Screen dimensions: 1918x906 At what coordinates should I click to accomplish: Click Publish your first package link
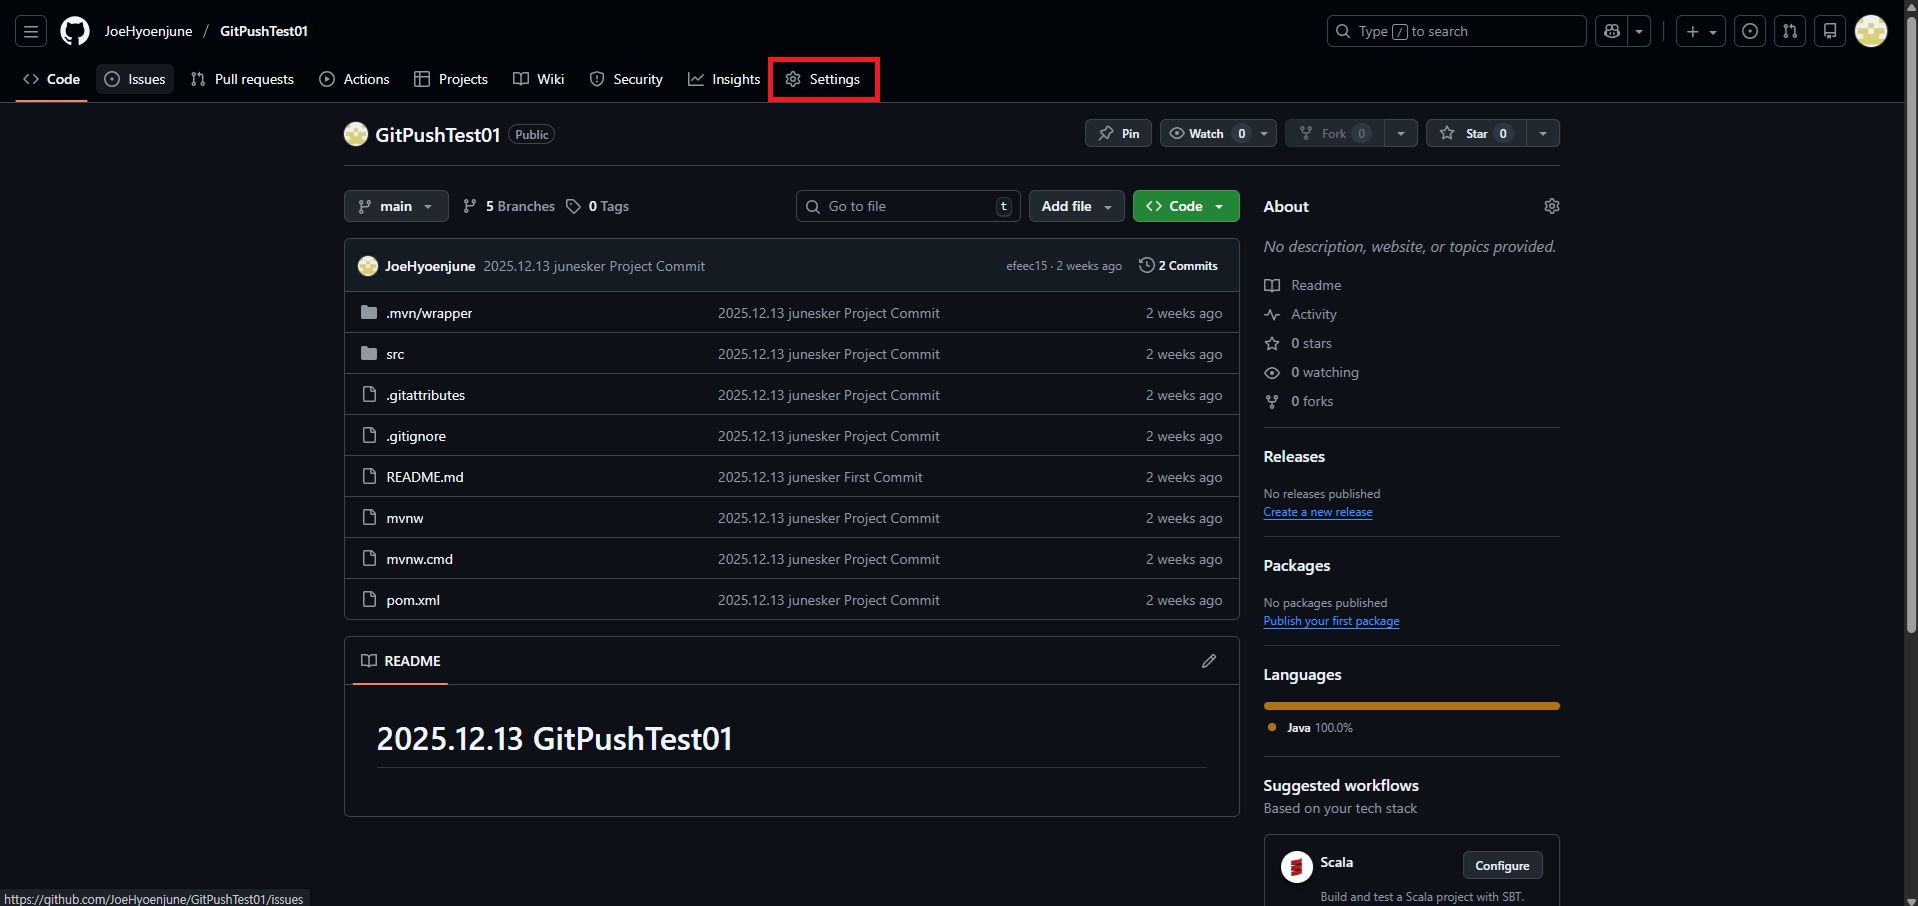(1331, 621)
